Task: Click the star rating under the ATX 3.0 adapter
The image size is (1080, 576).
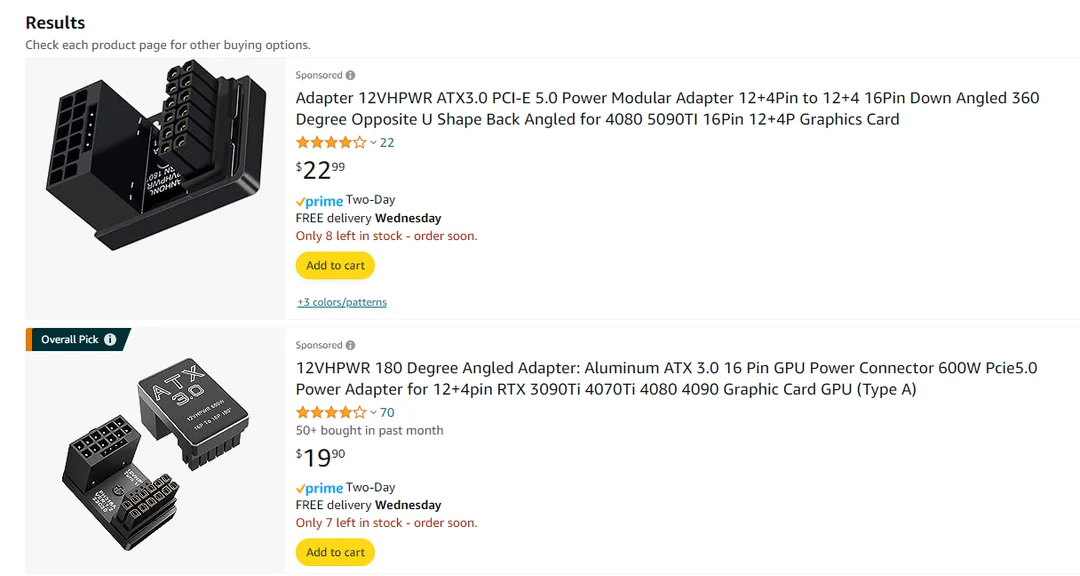Action: coord(328,411)
